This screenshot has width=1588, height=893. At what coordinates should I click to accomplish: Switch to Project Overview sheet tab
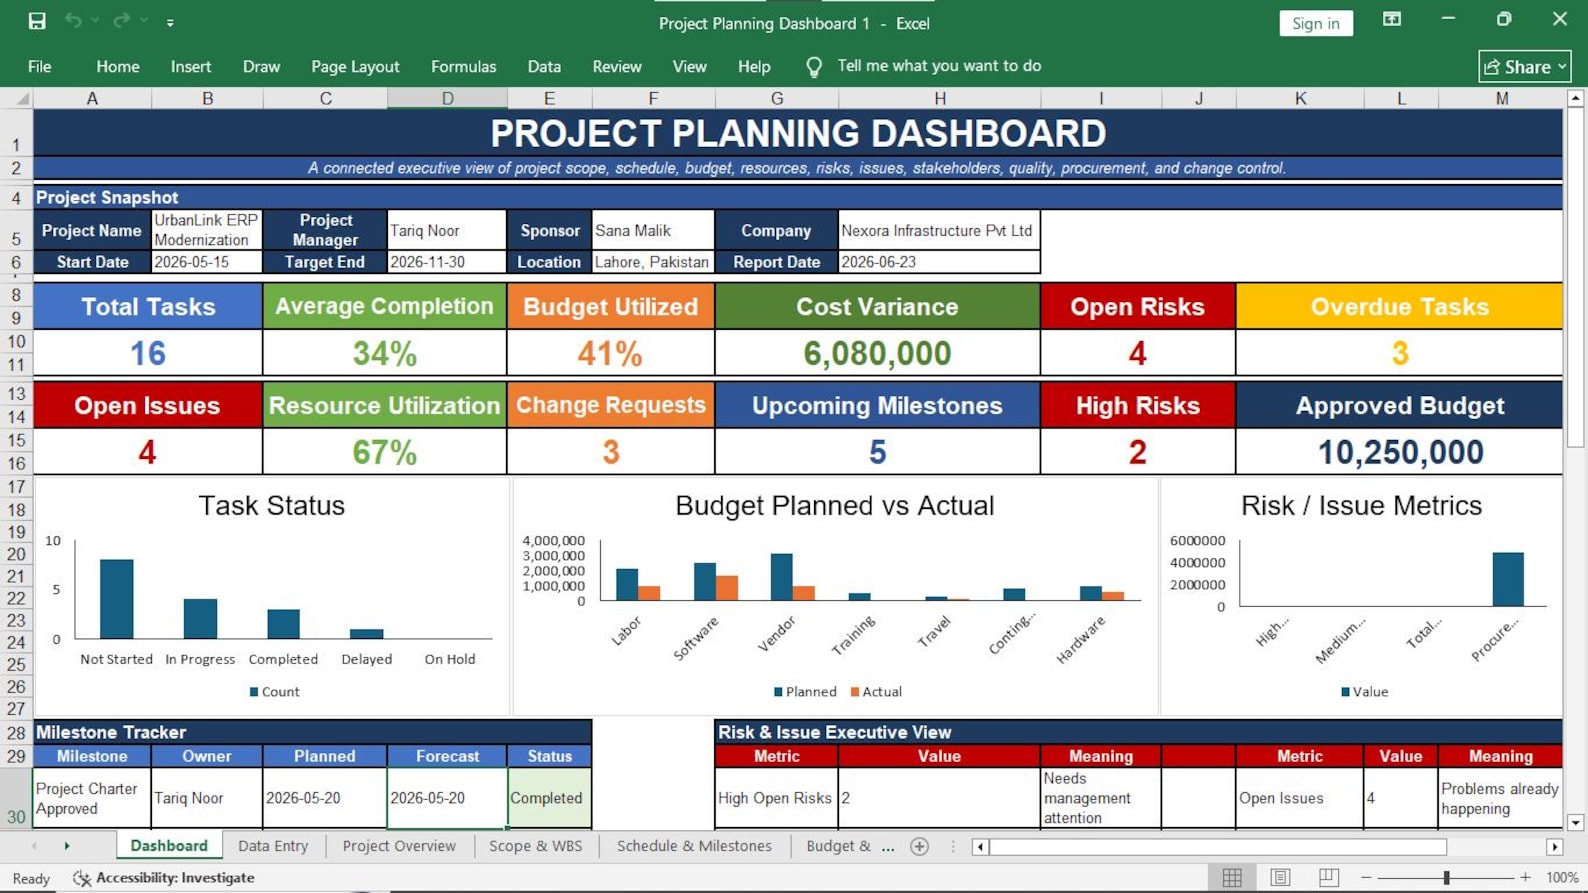[x=399, y=846]
